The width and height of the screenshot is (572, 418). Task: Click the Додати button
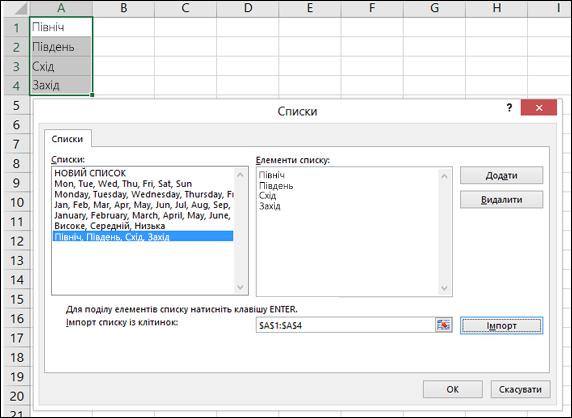[501, 175]
